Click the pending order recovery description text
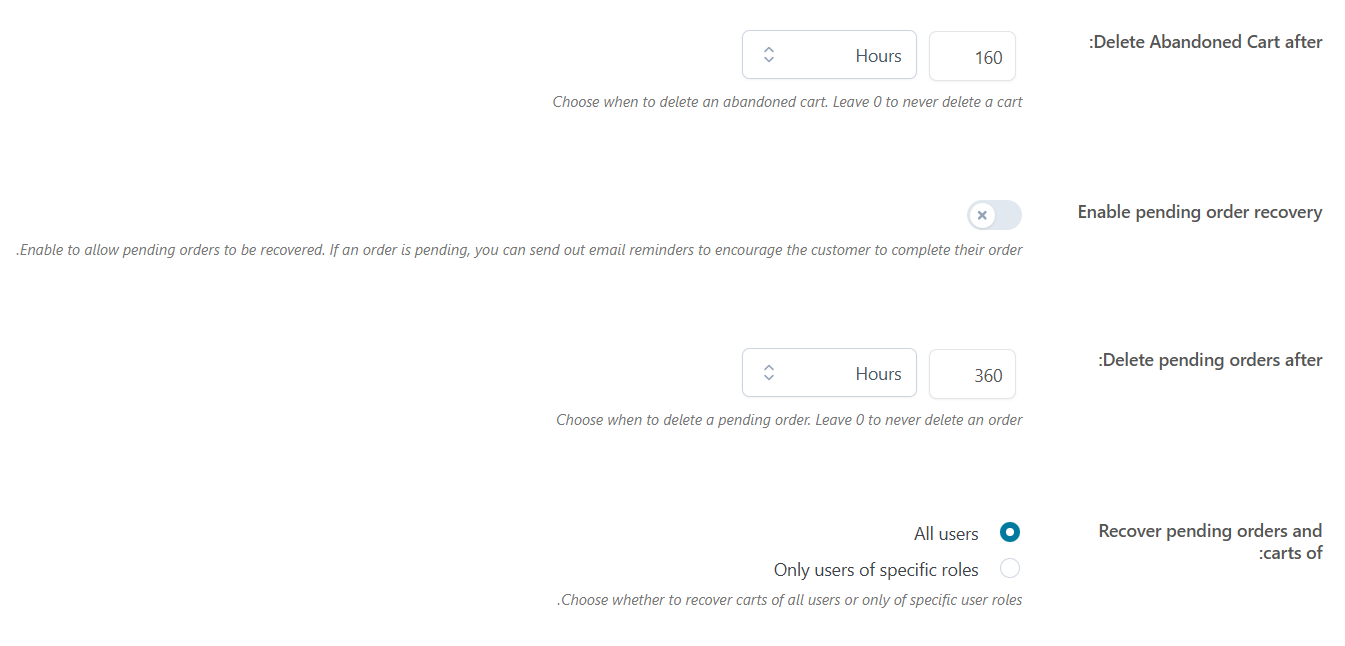1345x646 pixels. [520, 250]
